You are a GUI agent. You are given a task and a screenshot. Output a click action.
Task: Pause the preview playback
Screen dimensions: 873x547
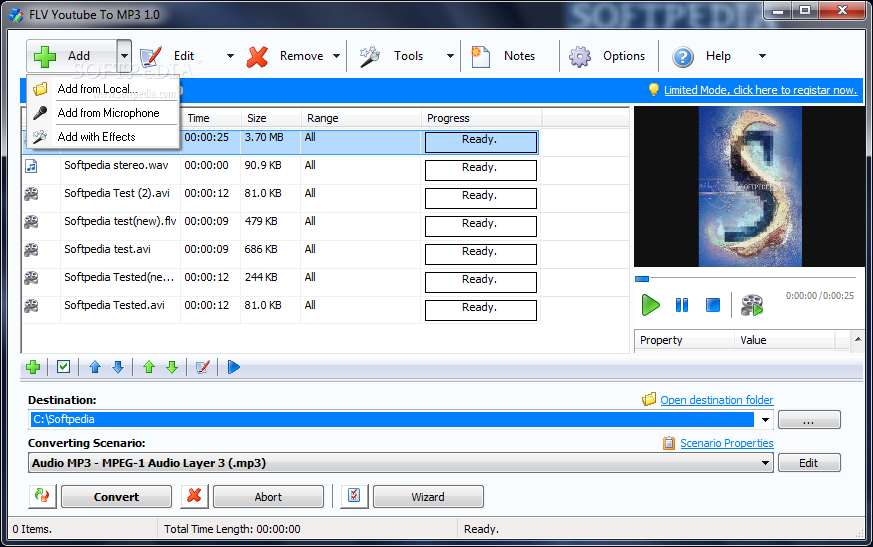pyautogui.click(x=681, y=305)
